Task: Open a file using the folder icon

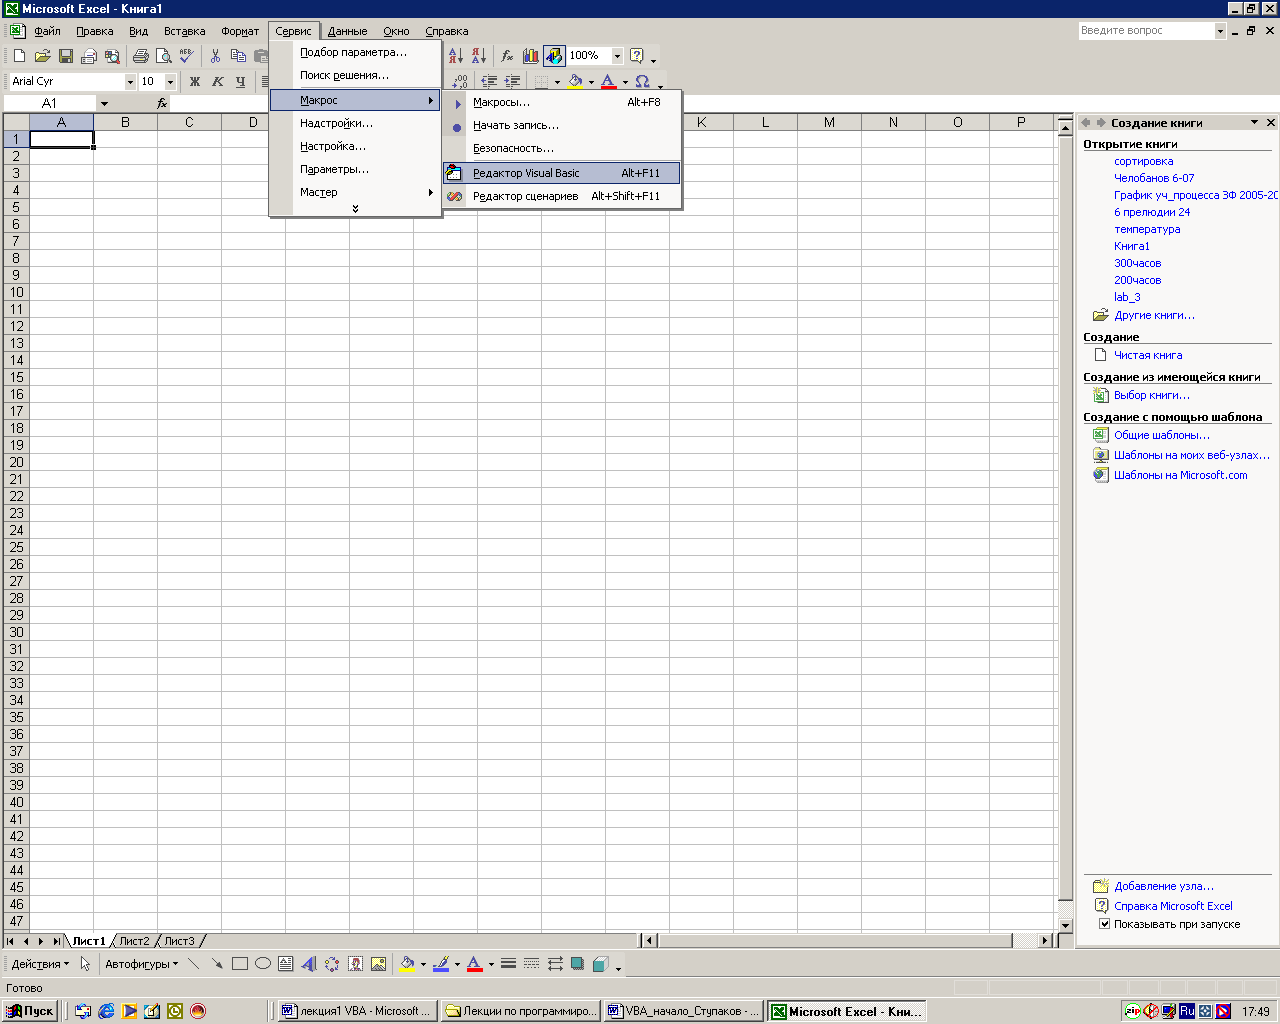Action: tap(42, 56)
